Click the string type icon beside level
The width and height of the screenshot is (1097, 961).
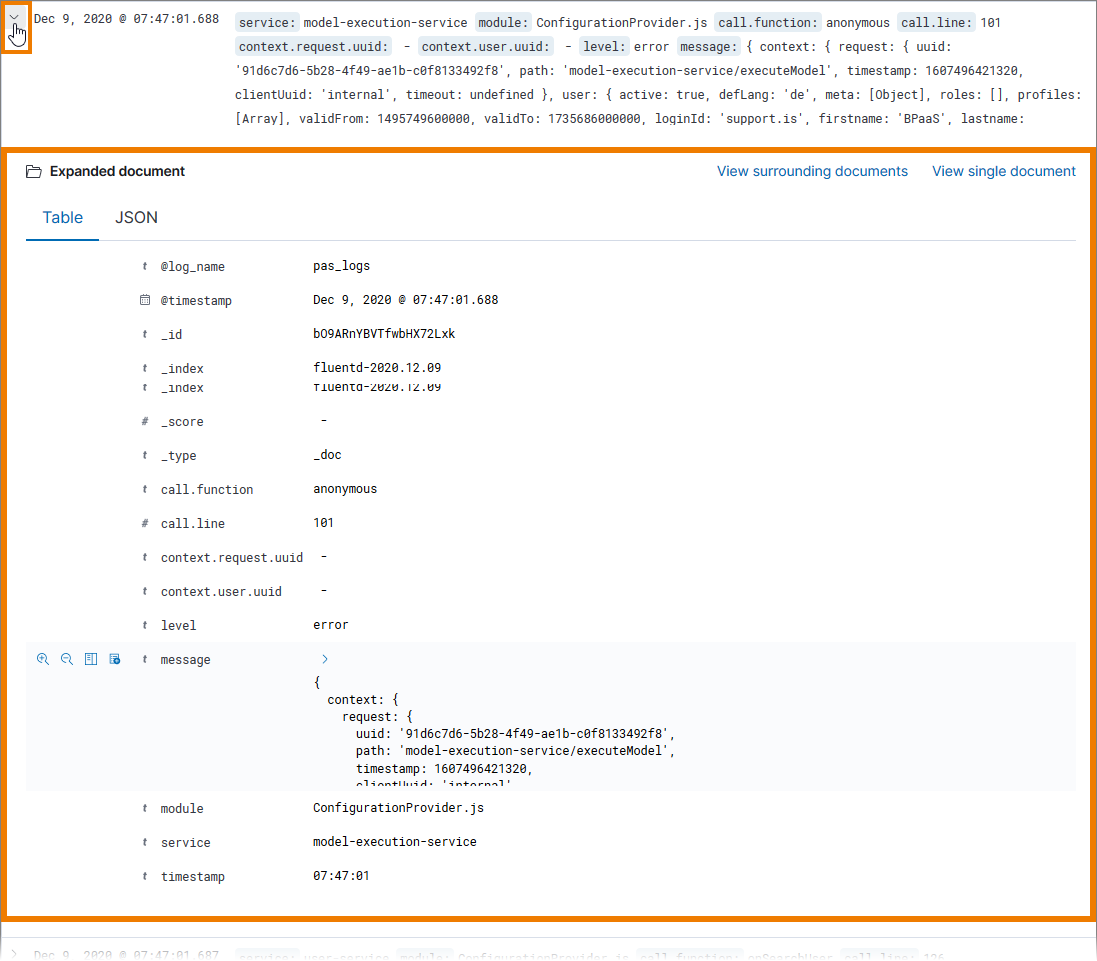coord(144,625)
